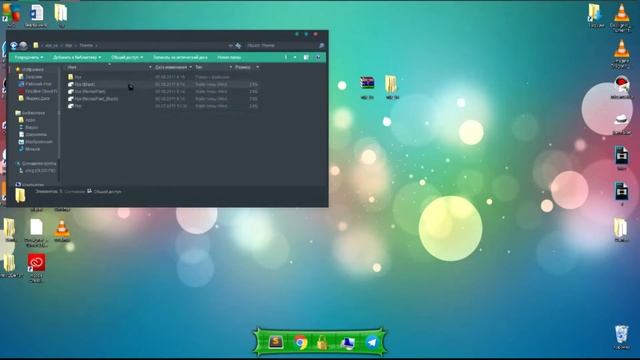Open the Добавить в библиотеку dropdown
Viewport: 640px width, 360px height.
tap(77, 57)
